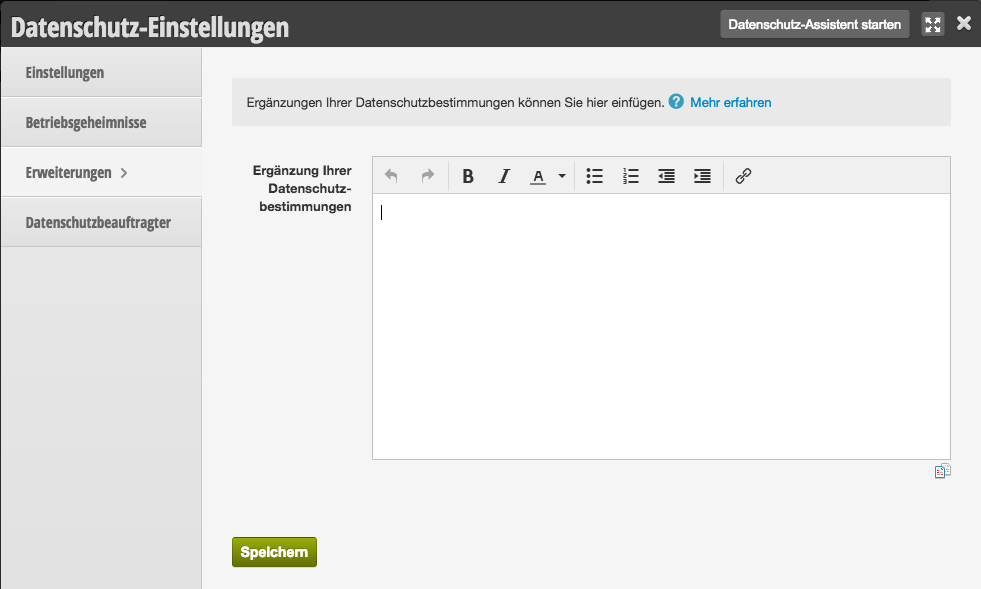Open the Betriebsgeheimnisse tab
Viewport: 981px width, 589px height.
[x=101, y=123]
